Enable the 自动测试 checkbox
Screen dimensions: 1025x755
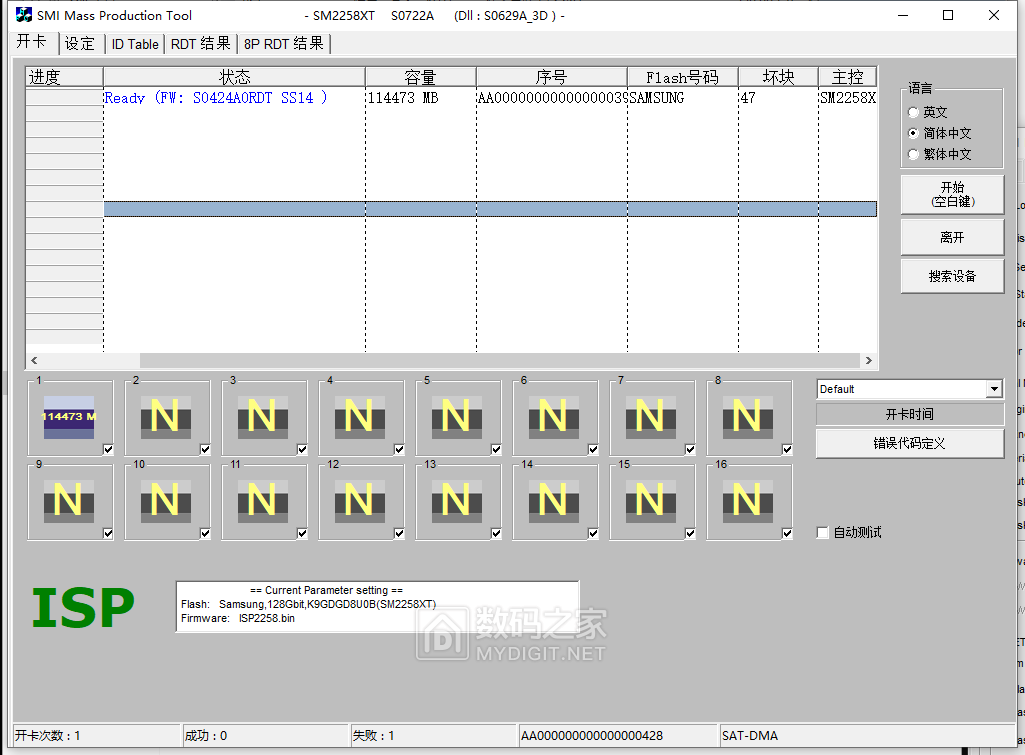(x=823, y=533)
